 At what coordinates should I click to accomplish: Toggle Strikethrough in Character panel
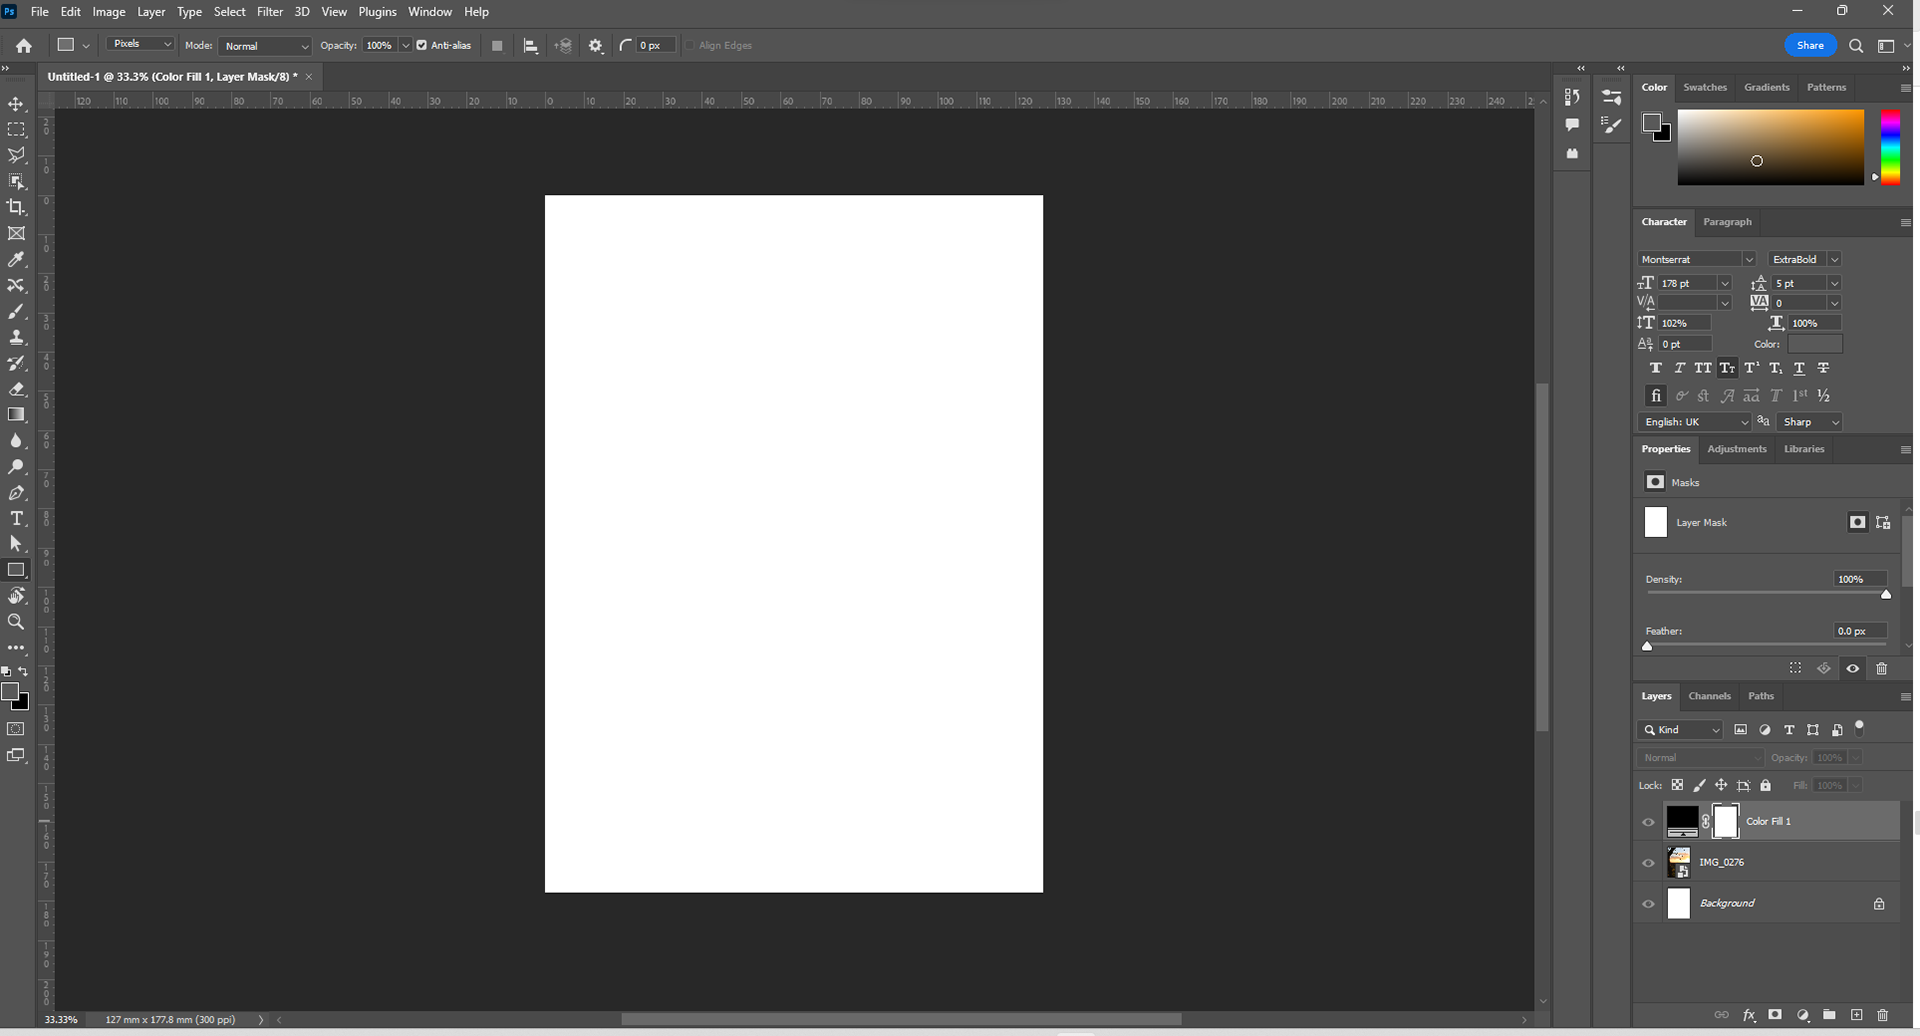pyautogui.click(x=1823, y=368)
